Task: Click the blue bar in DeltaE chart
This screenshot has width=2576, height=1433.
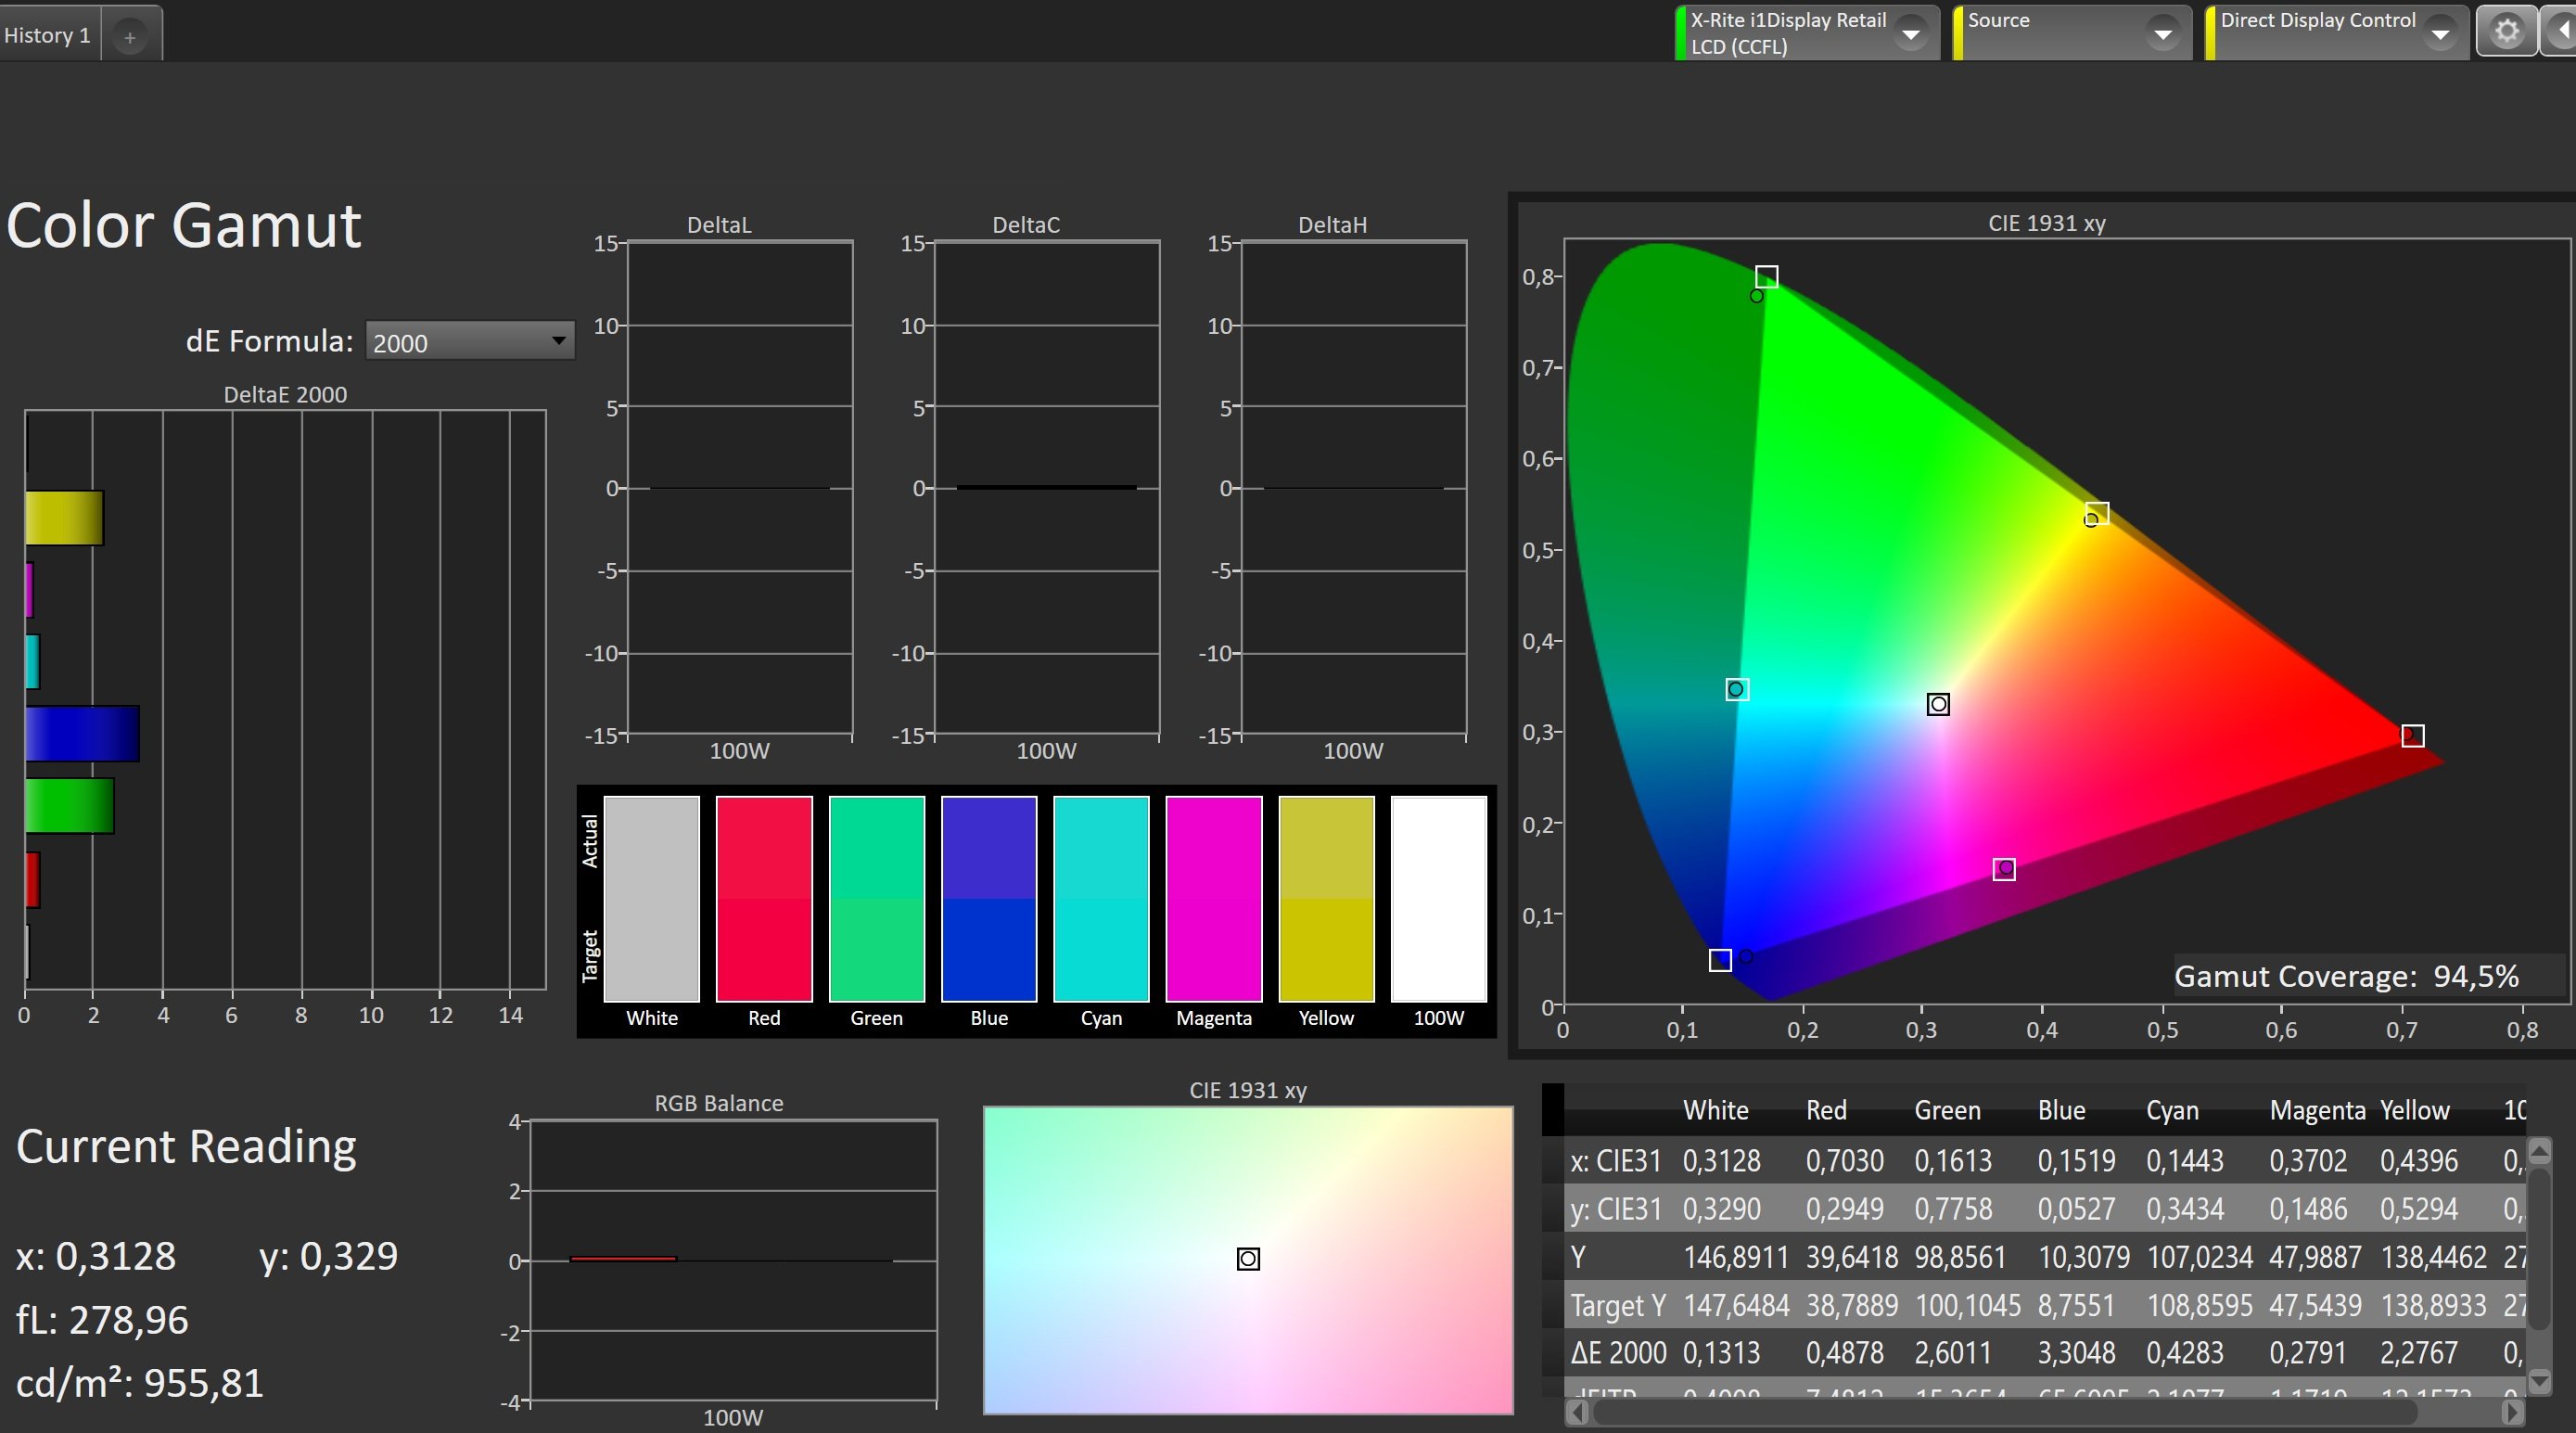Action: point(82,734)
